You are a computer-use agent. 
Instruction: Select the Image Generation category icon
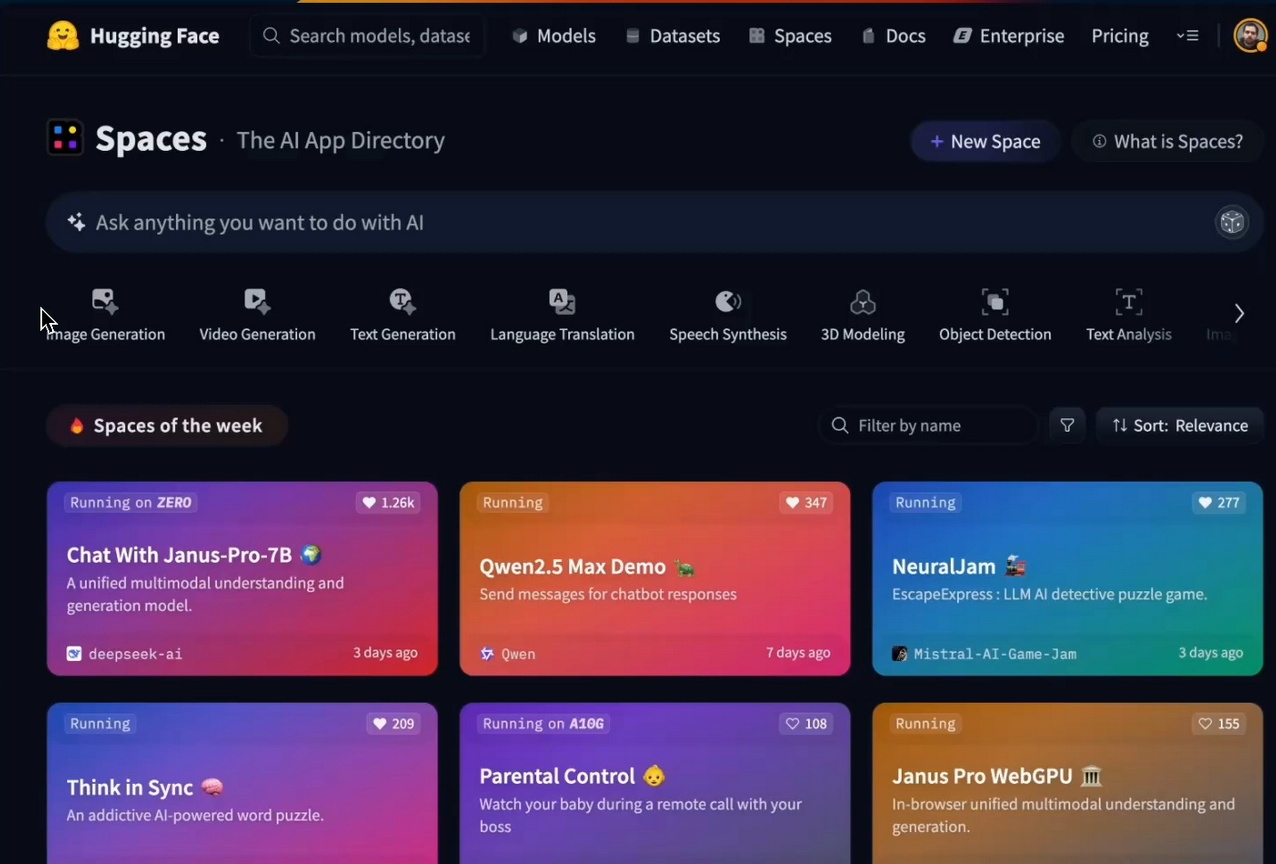[105, 301]
